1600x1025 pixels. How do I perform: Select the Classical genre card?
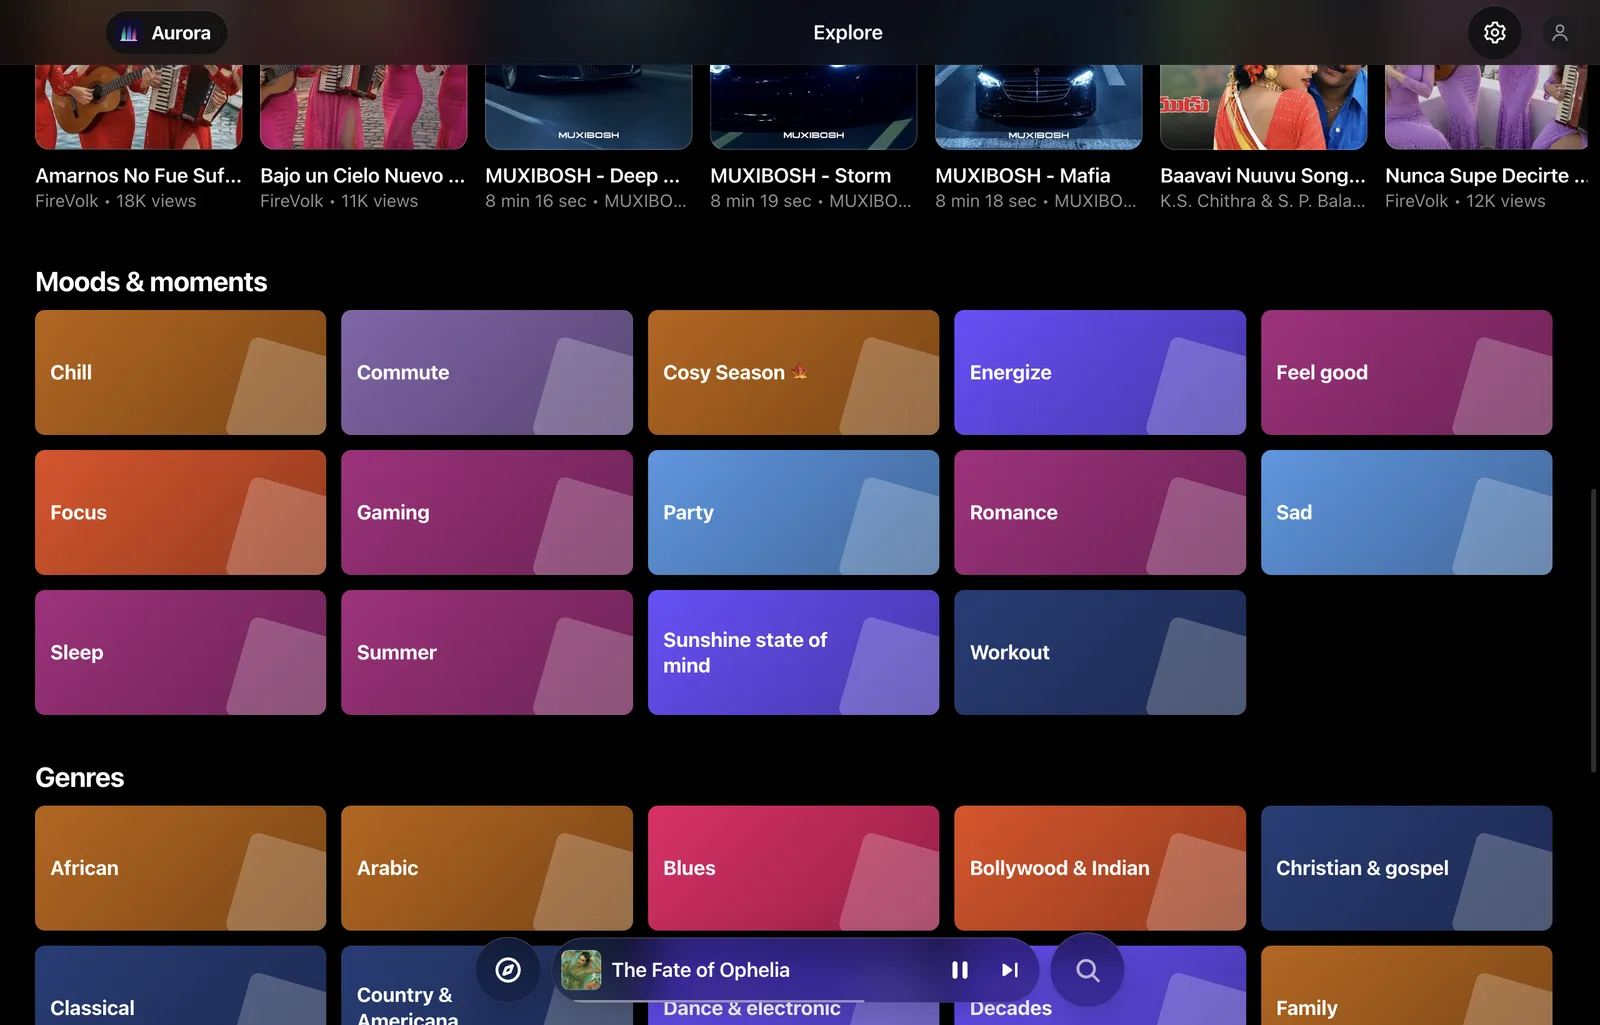(x=180, y=986)
